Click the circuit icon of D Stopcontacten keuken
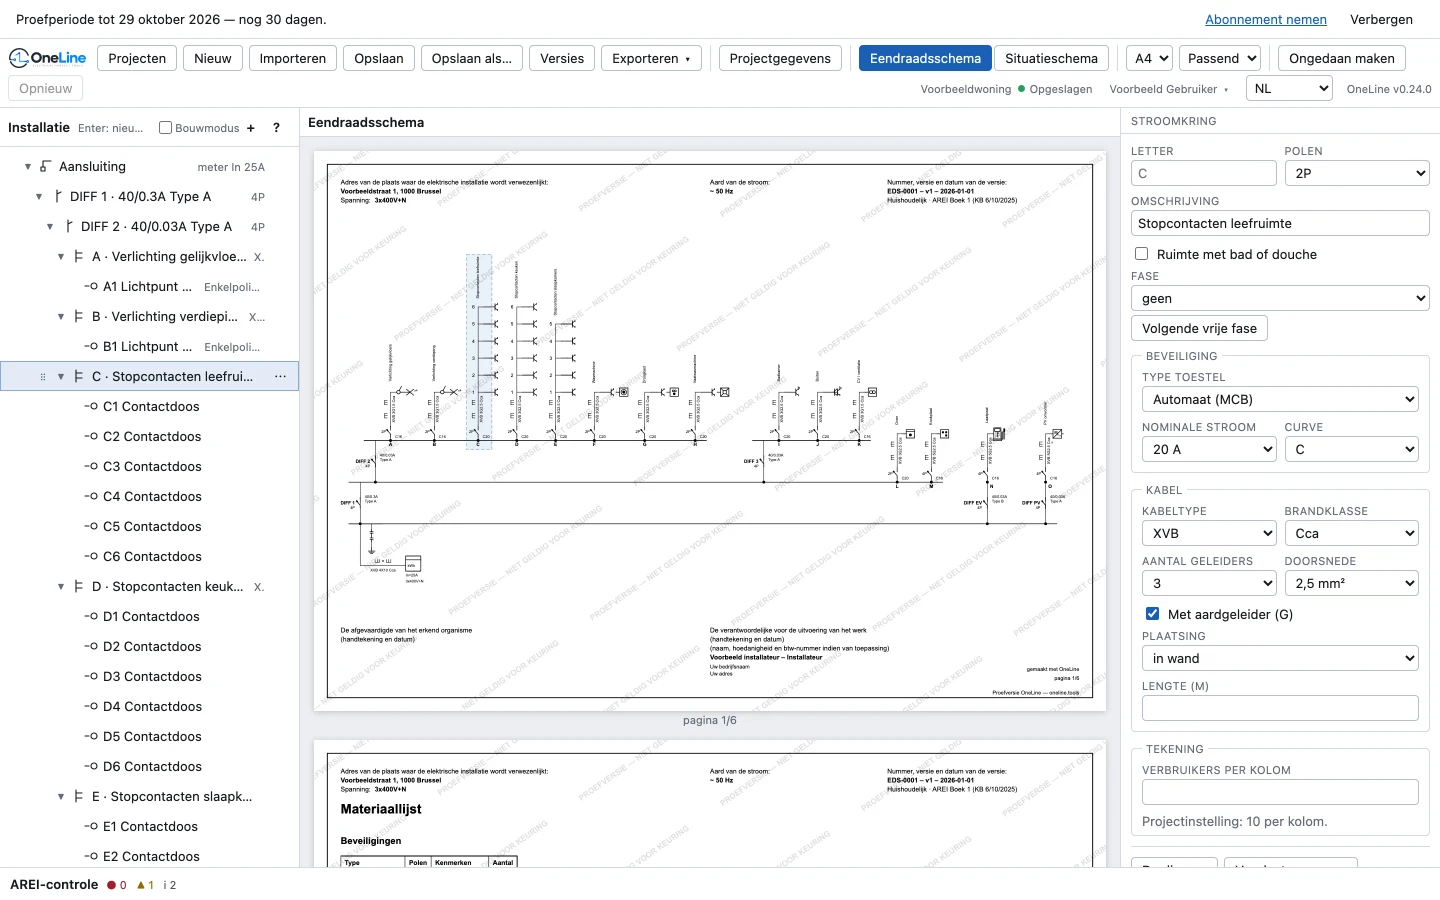 [x=79, y=587]
